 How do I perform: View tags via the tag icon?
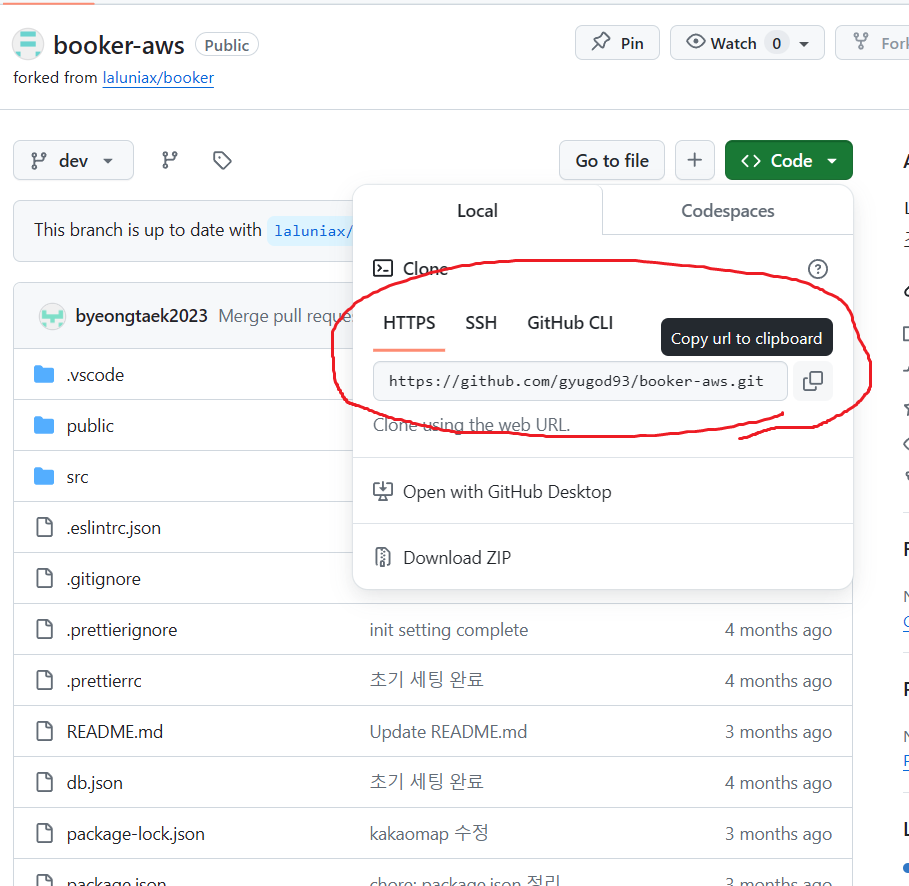222,160
